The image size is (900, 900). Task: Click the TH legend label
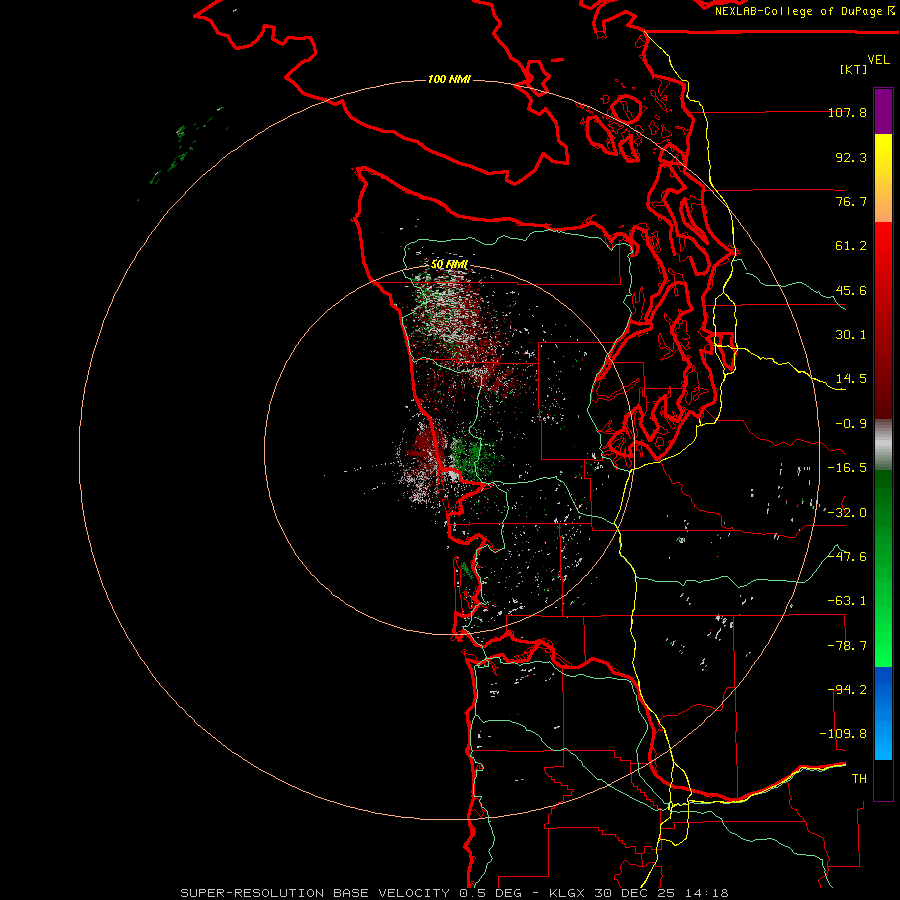(x=859, y=779)
